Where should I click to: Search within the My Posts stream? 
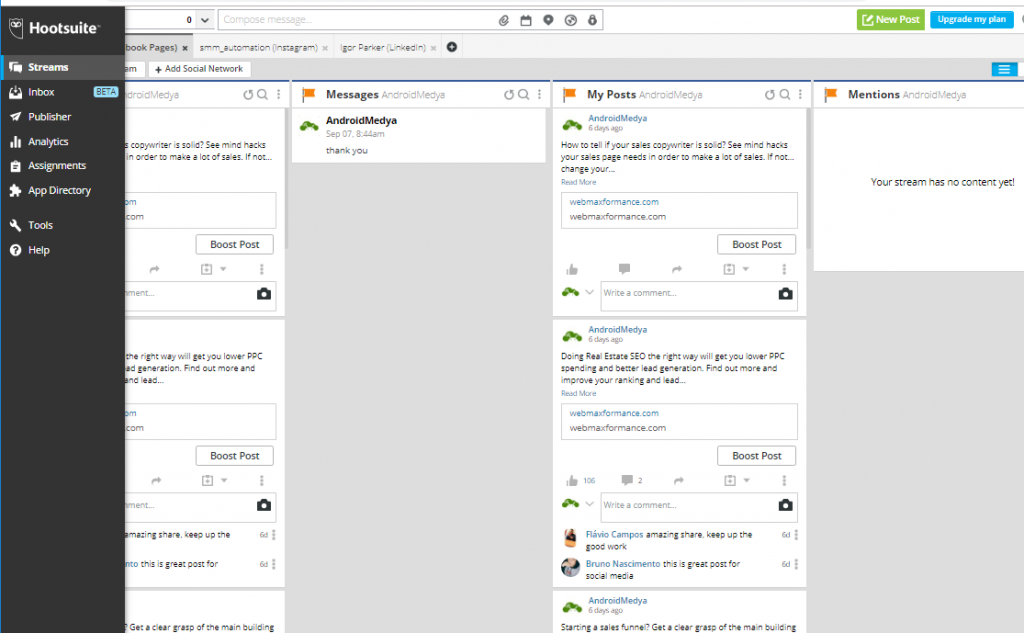tap(785, 95)
